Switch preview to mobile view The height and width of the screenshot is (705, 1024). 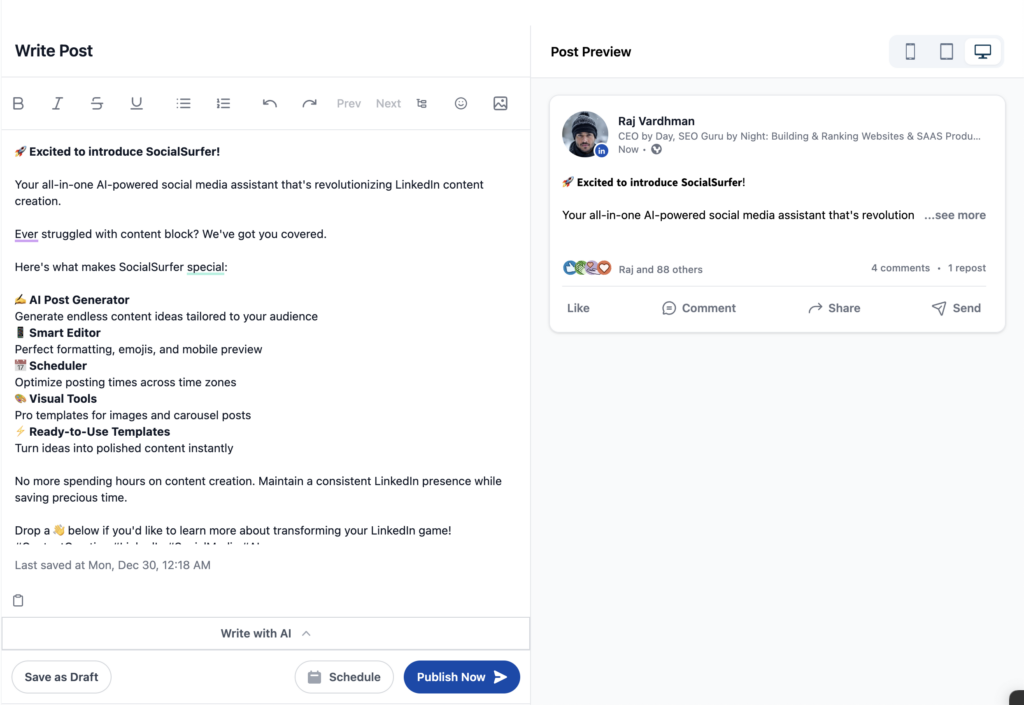[910, 51]
